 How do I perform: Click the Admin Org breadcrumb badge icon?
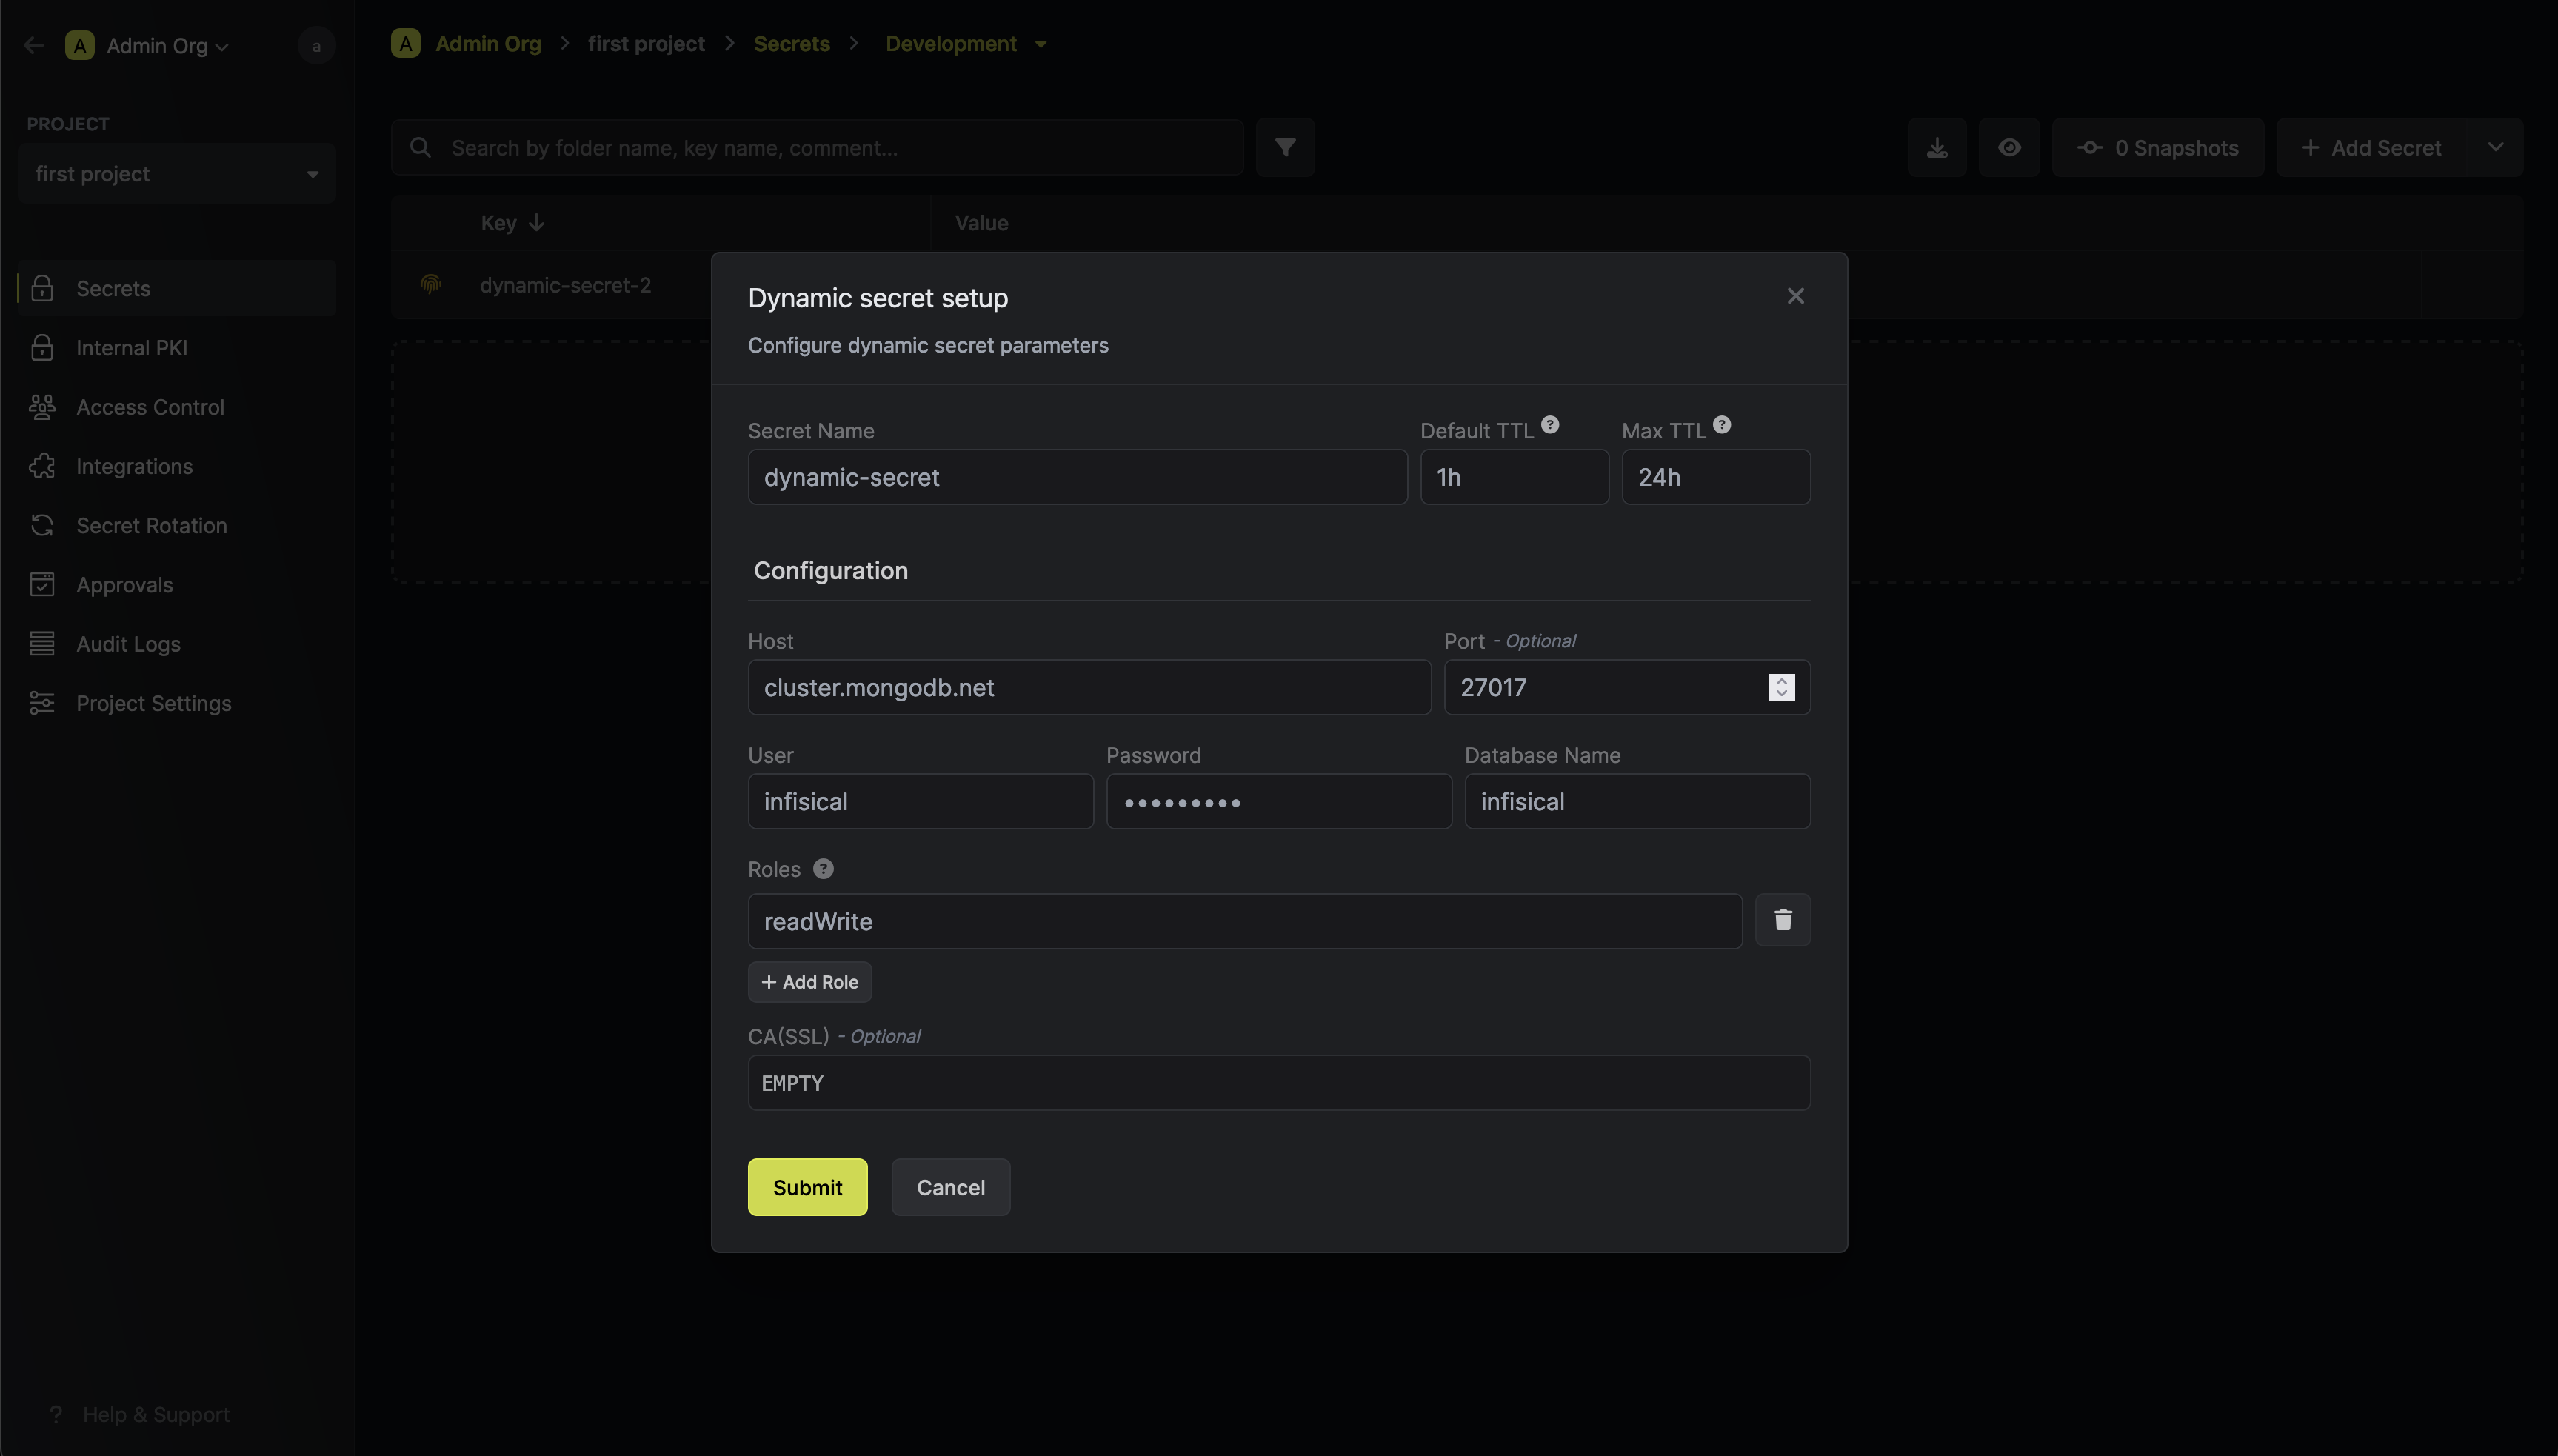pyautogui.click(x=405, y=44)
